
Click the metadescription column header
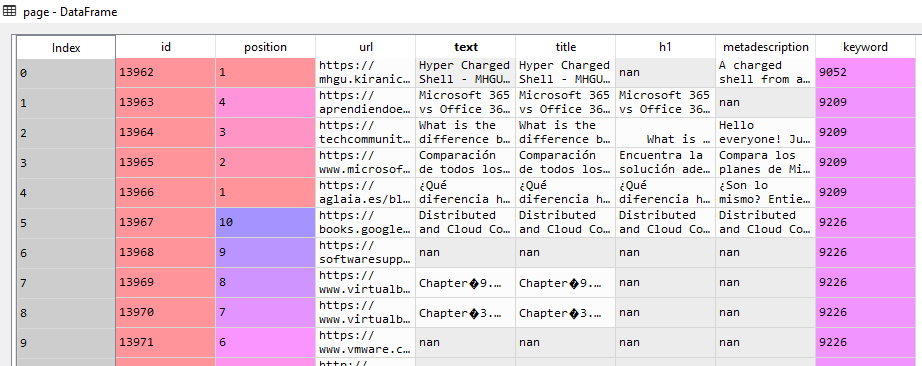coord(766,47)
